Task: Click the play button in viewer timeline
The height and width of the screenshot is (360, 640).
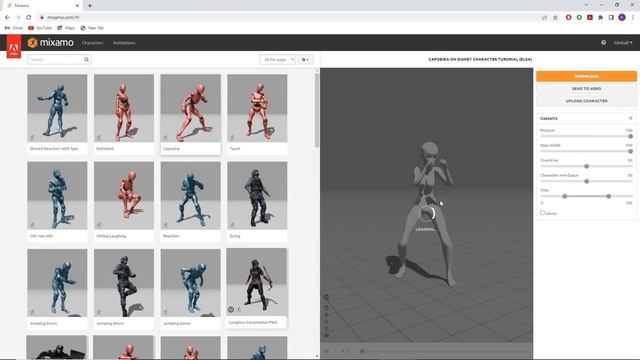Action: [x=327, y=351]
